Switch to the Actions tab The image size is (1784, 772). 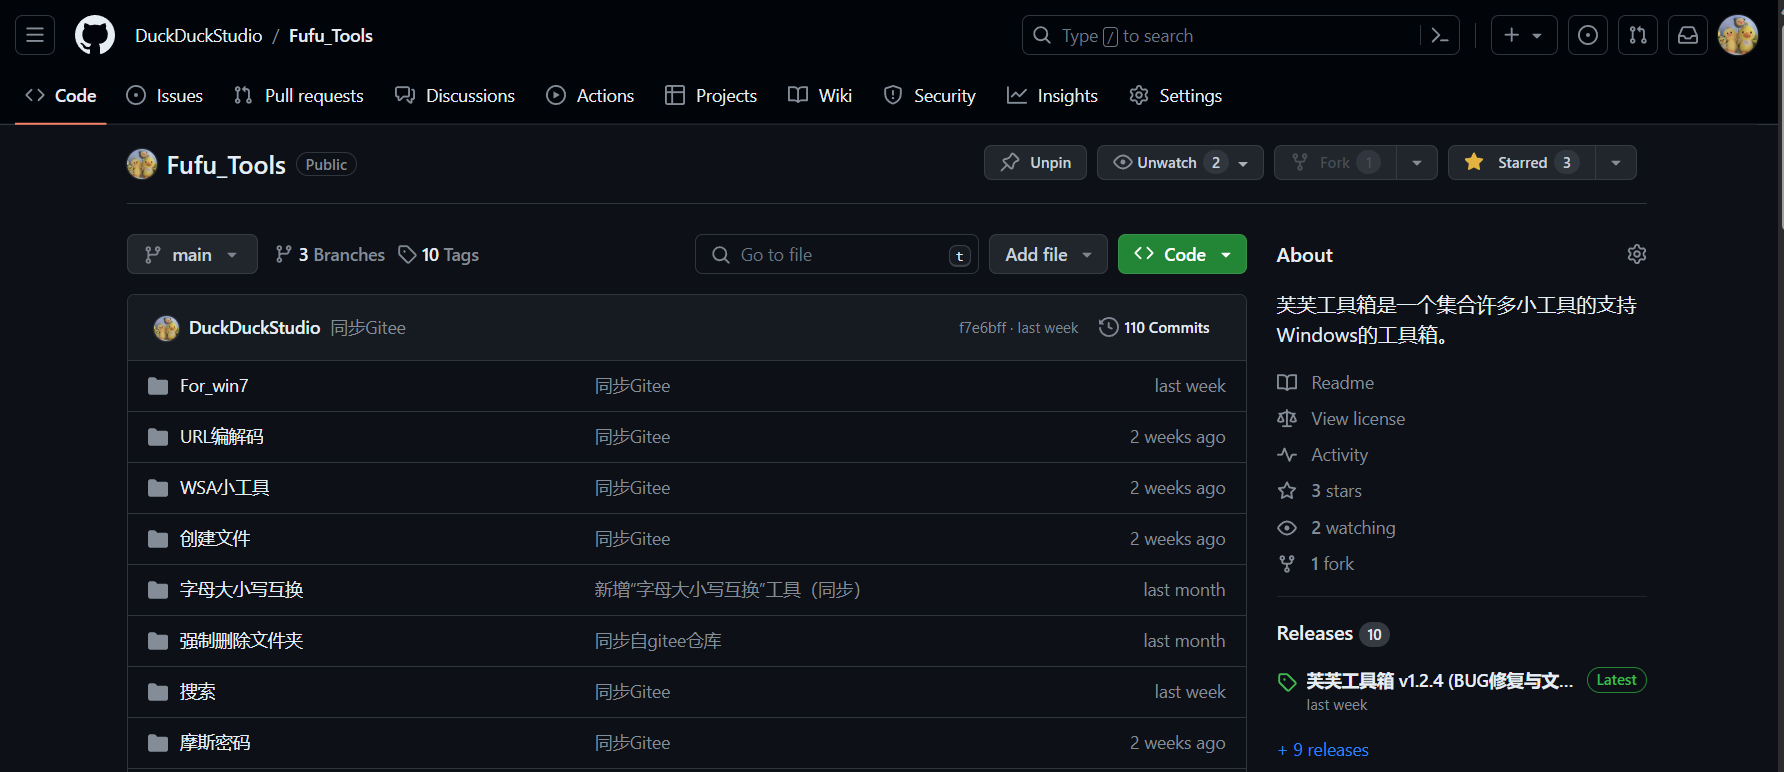pos(590,95)
